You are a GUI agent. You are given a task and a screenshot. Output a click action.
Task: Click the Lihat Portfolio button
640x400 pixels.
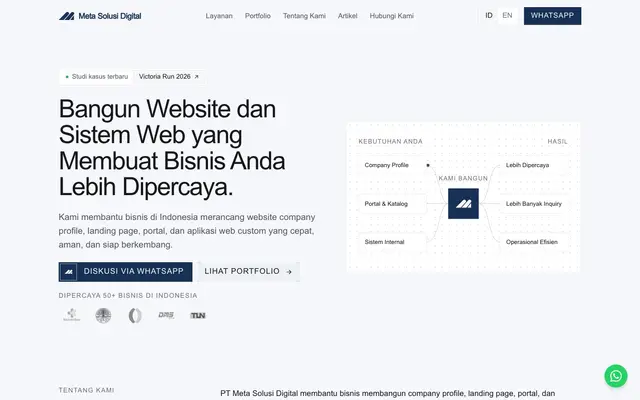[x=248, y=272]
